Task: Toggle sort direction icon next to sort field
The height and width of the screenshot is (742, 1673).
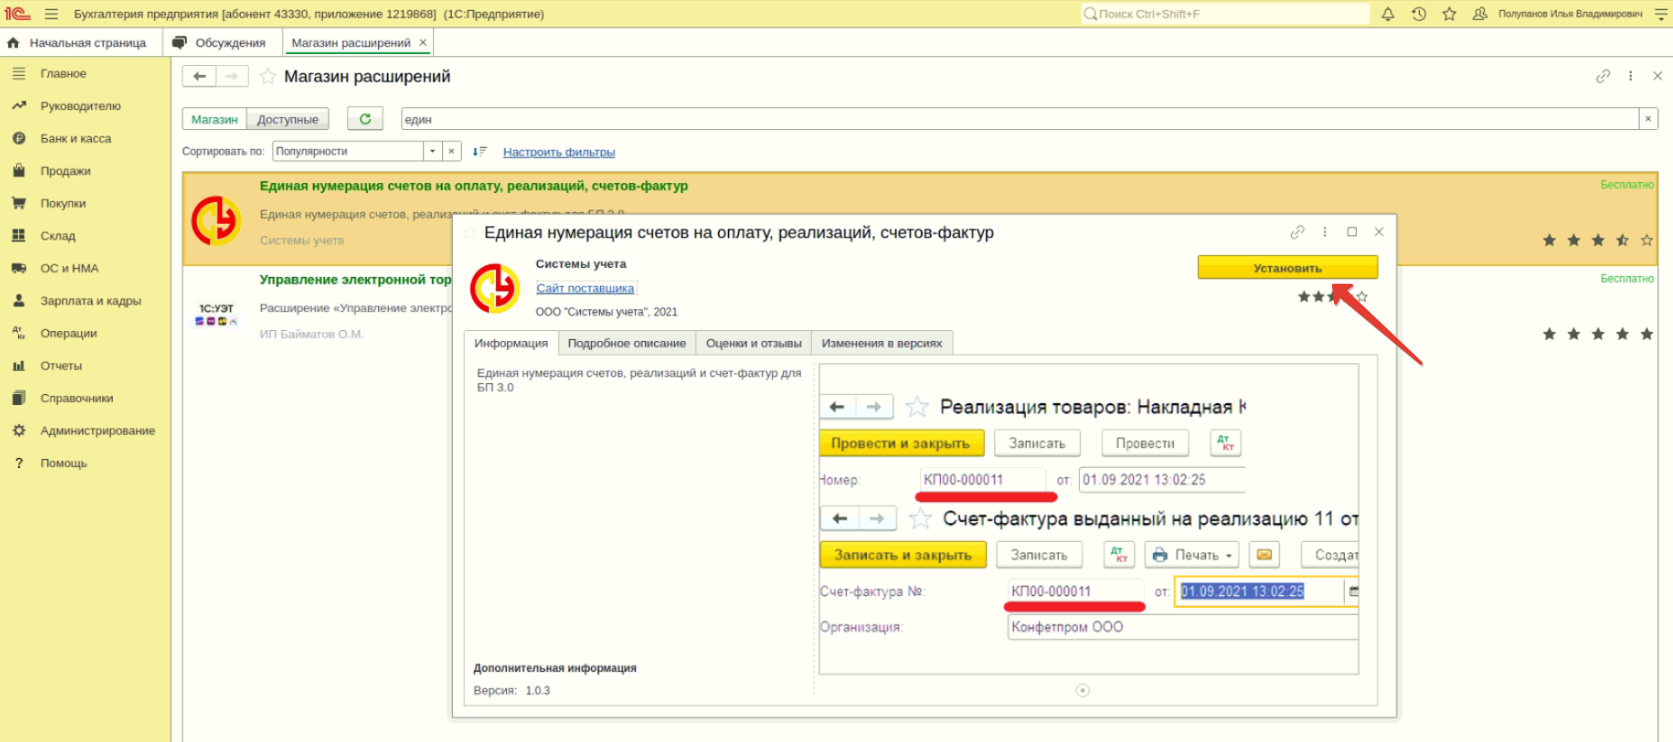Action: coord(479,152)
